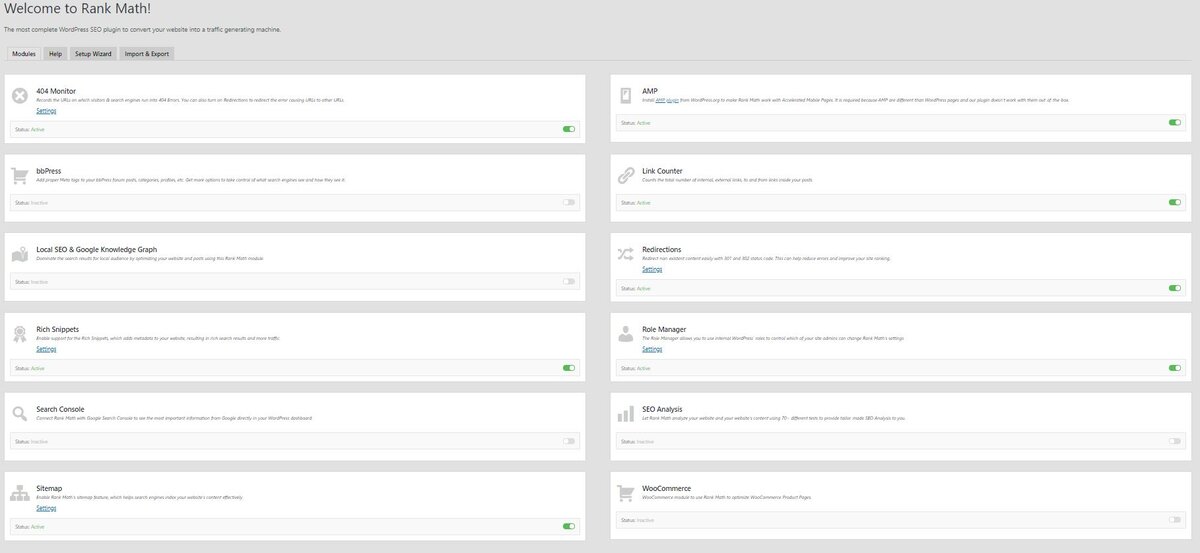This screenshot has height=553, width=1200.
Task: Open 404 Monitor Settings link
Action: point(46,111)
